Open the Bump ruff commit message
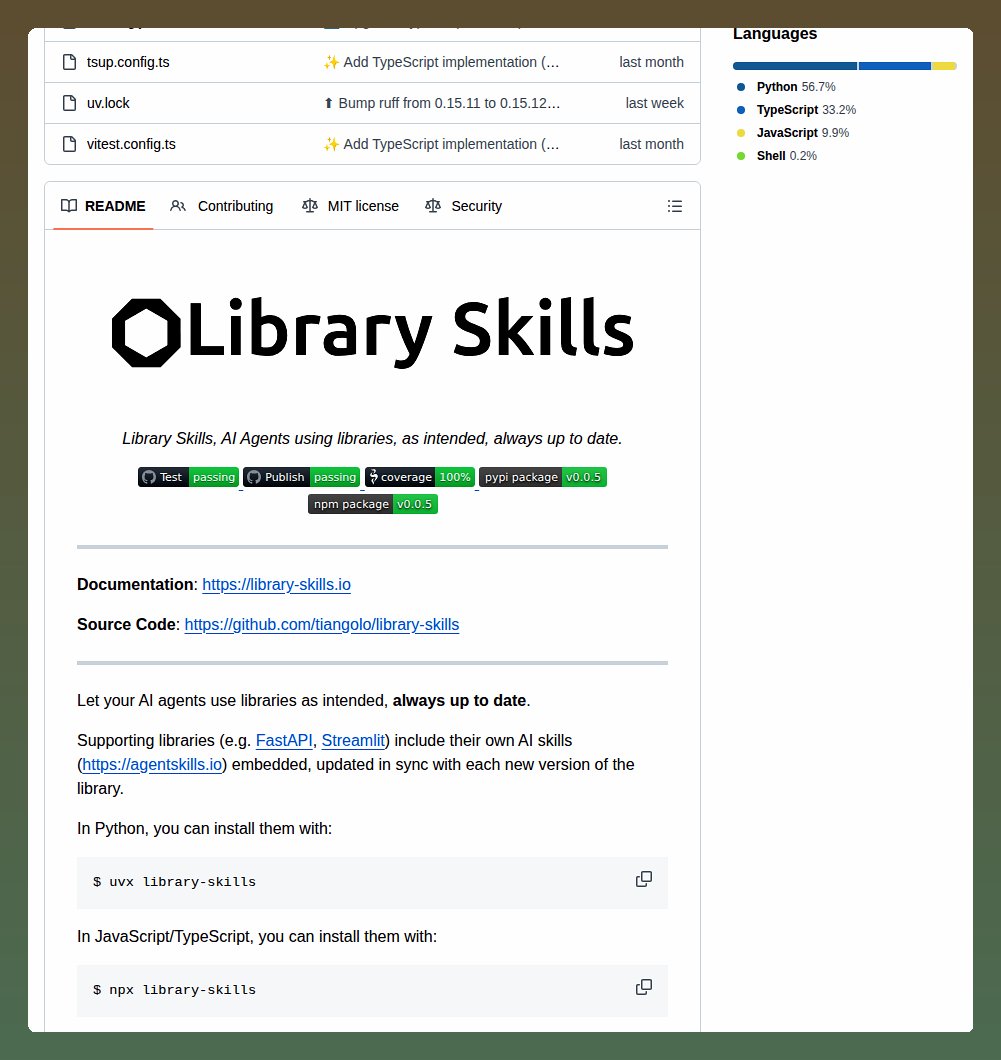Image resolution: width=1001 pixels, height=1060 pixels. click(442, 103)
